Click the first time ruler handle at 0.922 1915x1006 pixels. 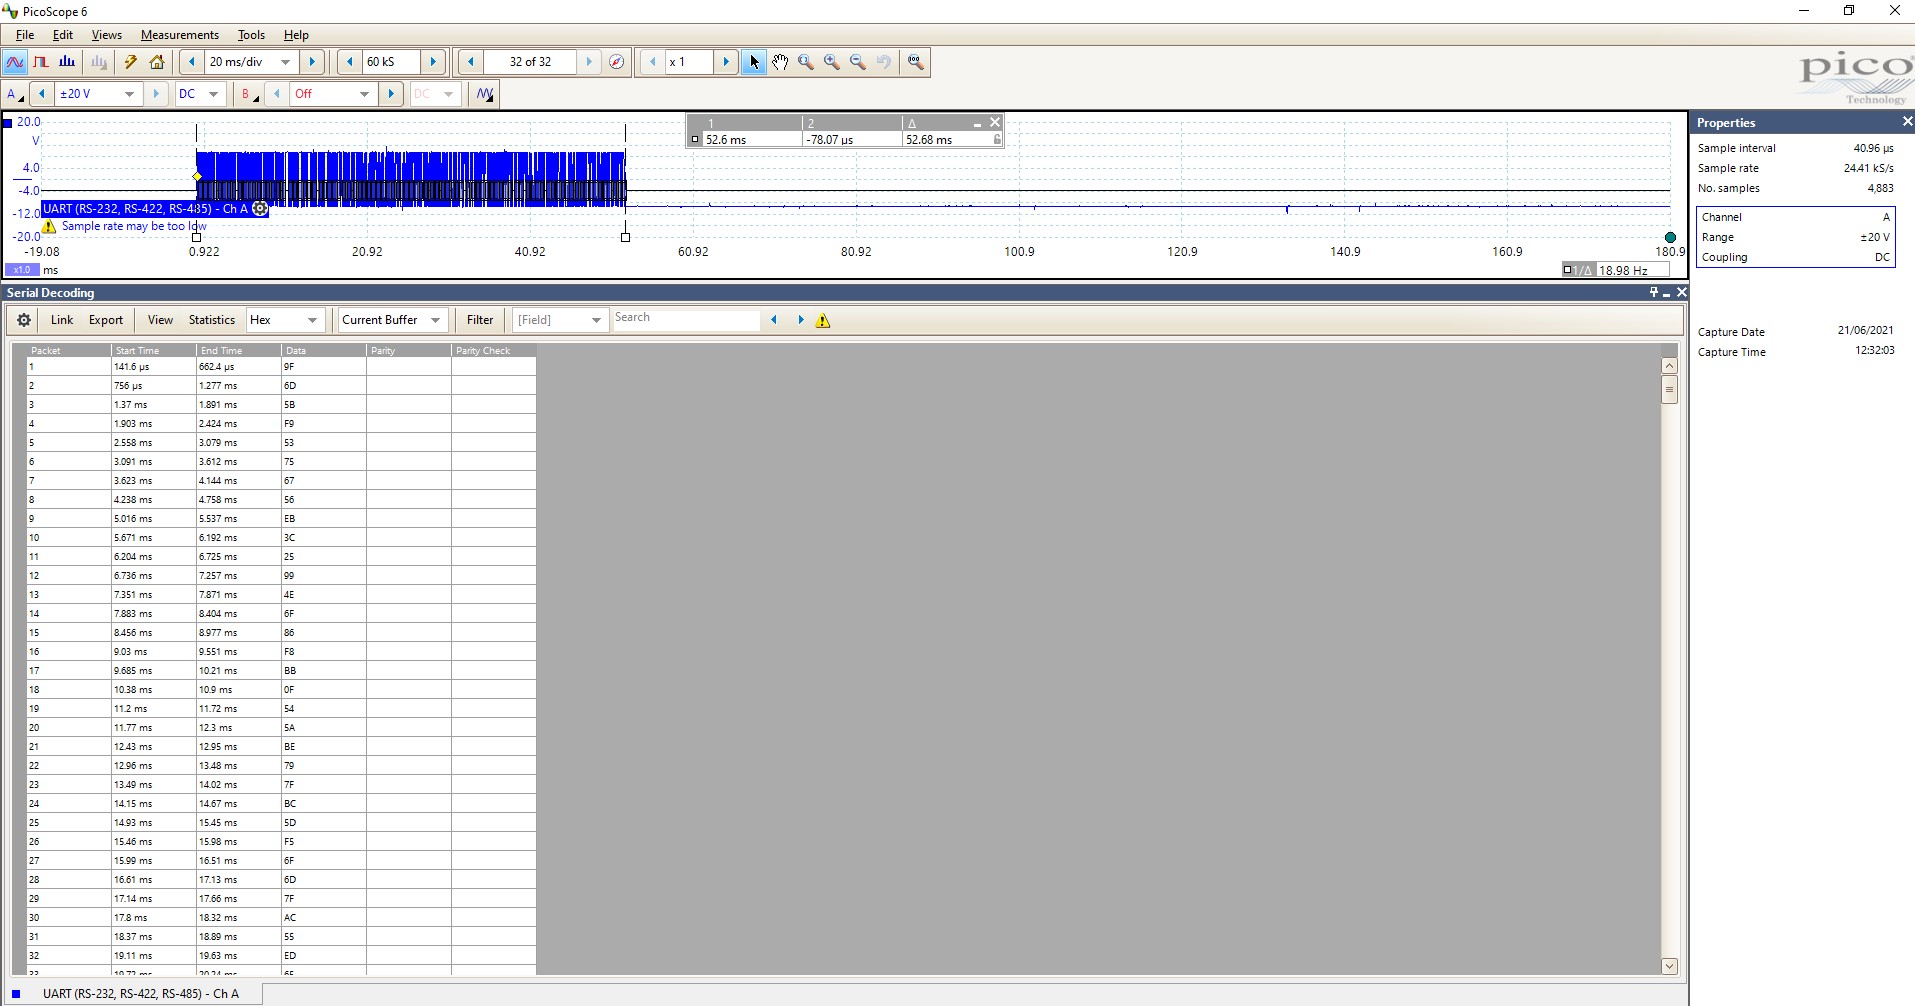pos(197,237)
